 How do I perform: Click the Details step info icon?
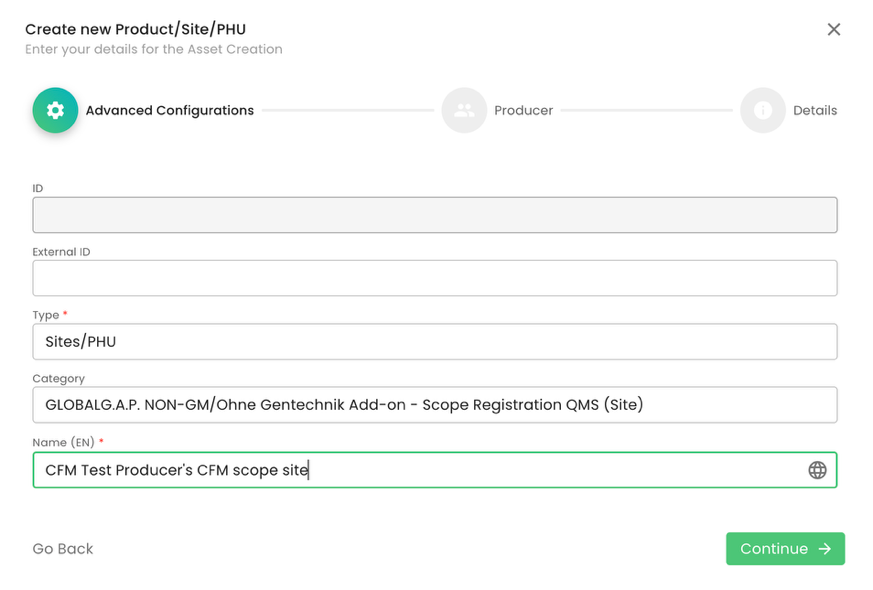pyautogui.click(x=762, y=110)
